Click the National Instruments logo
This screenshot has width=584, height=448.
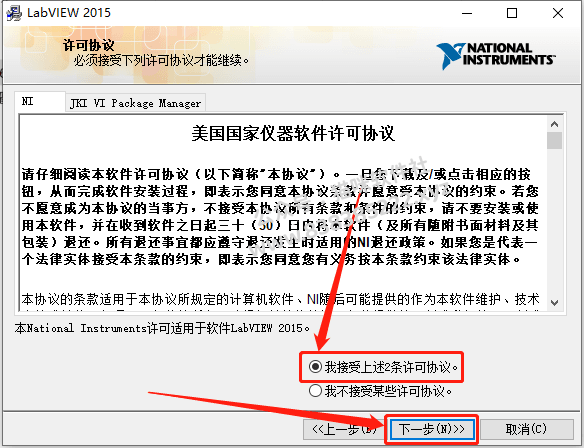(x=496, y=56)
